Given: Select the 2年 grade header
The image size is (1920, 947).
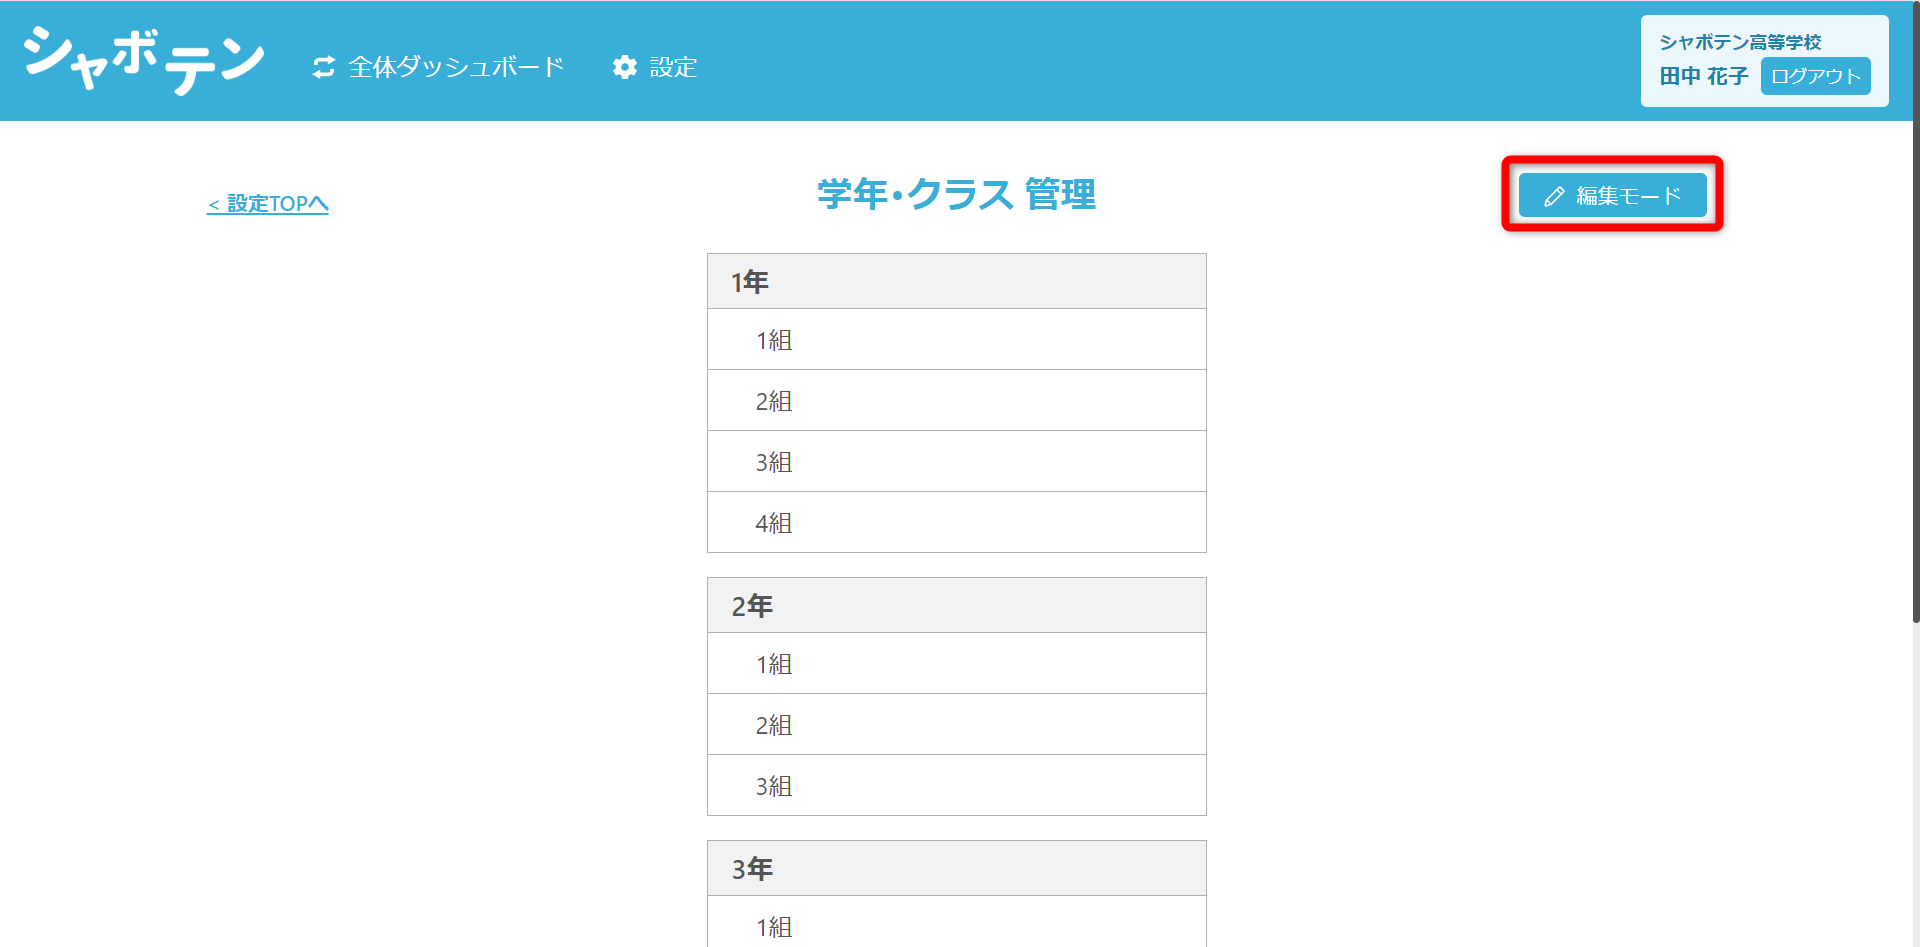Looking at the screenshot, I should (x=957, y=605).
